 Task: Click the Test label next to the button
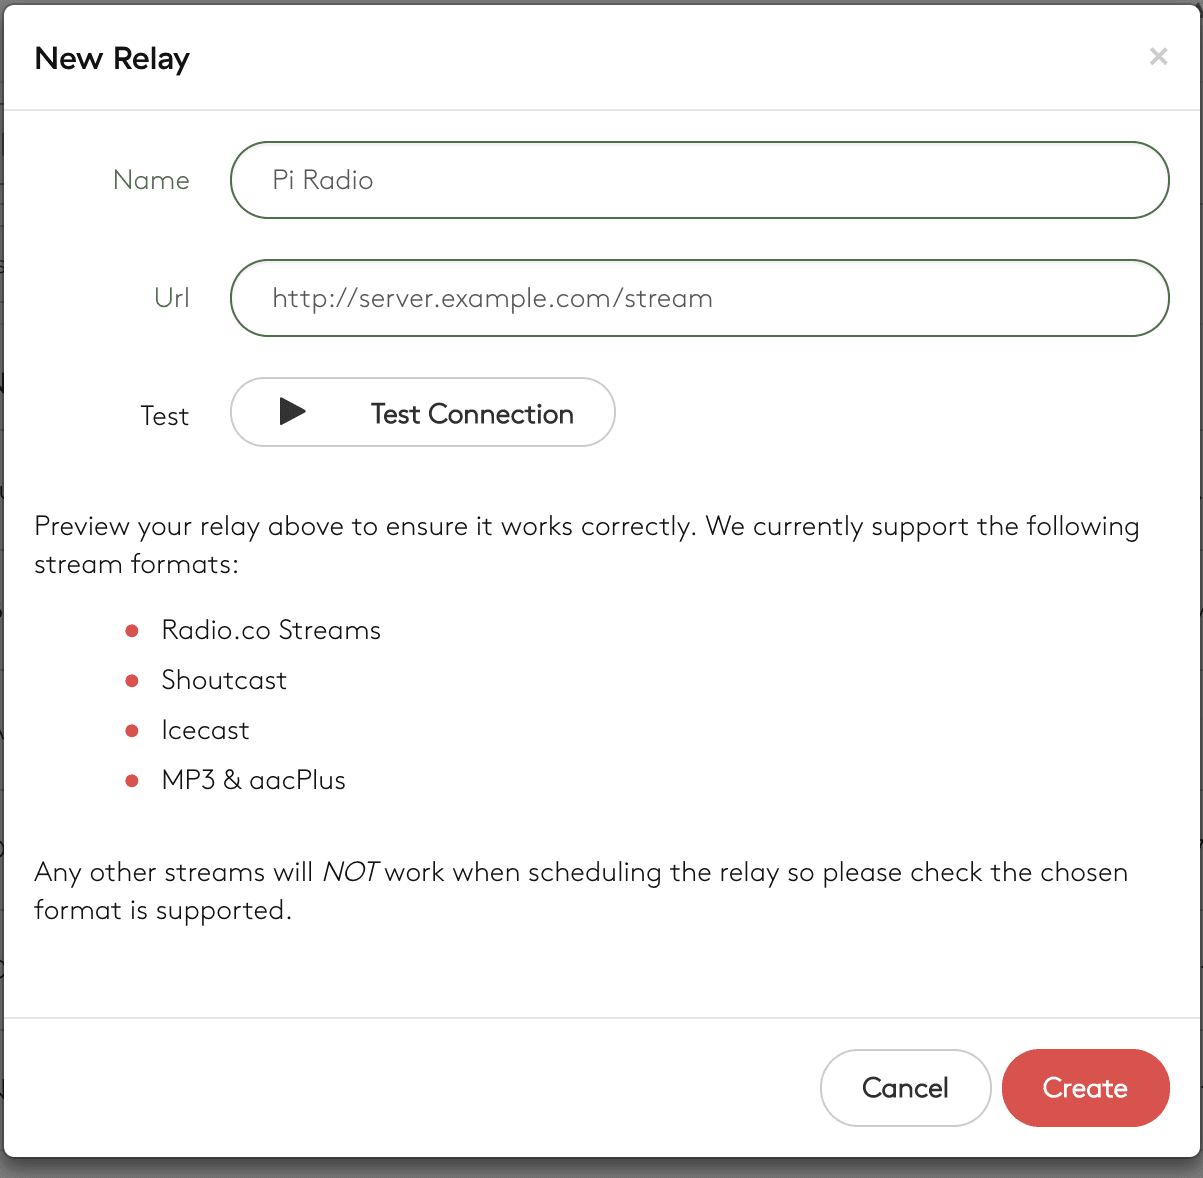(164, 415)
